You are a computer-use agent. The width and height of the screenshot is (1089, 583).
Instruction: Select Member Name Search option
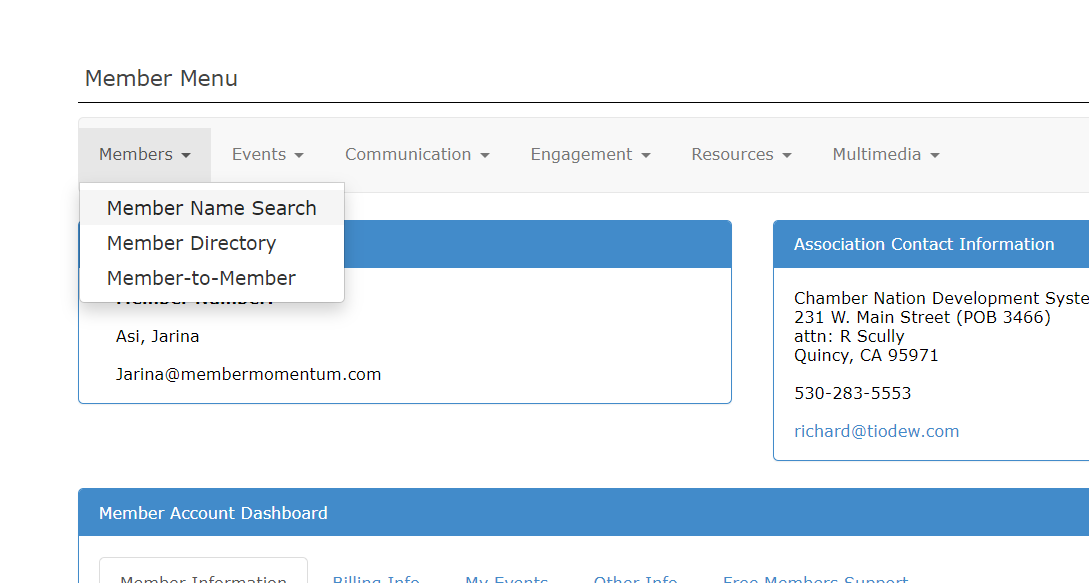point(211,208)
